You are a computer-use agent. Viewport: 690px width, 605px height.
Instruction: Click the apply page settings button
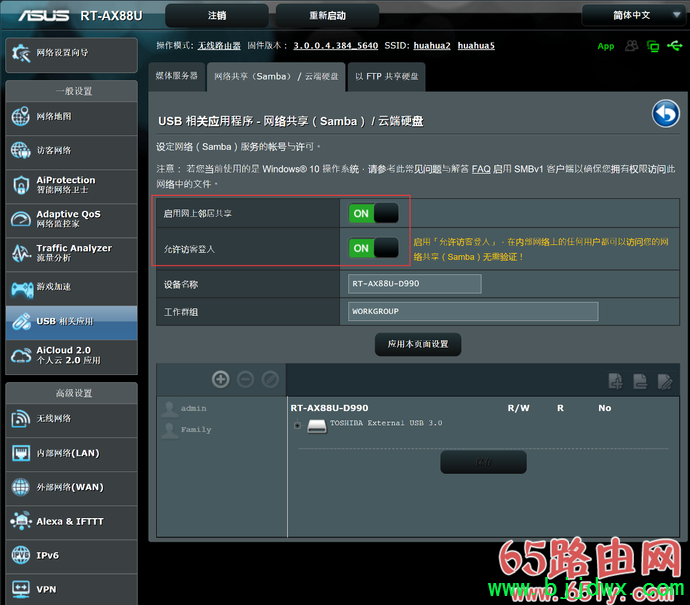pyautogui.click(x=418, y=344)
